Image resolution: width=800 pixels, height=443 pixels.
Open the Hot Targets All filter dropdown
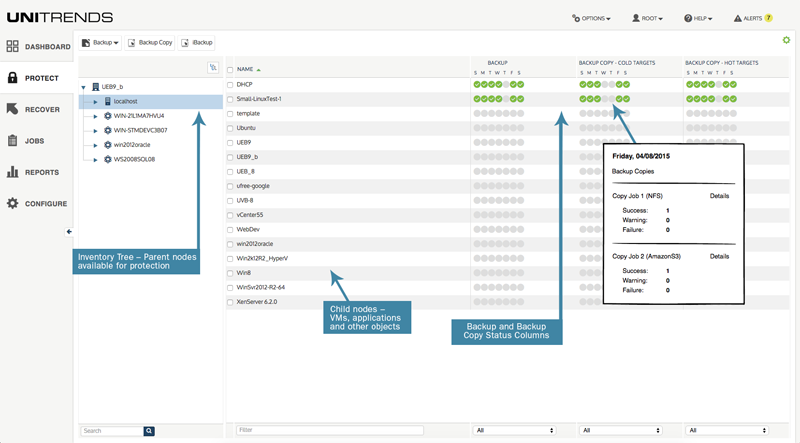[727, 431]
